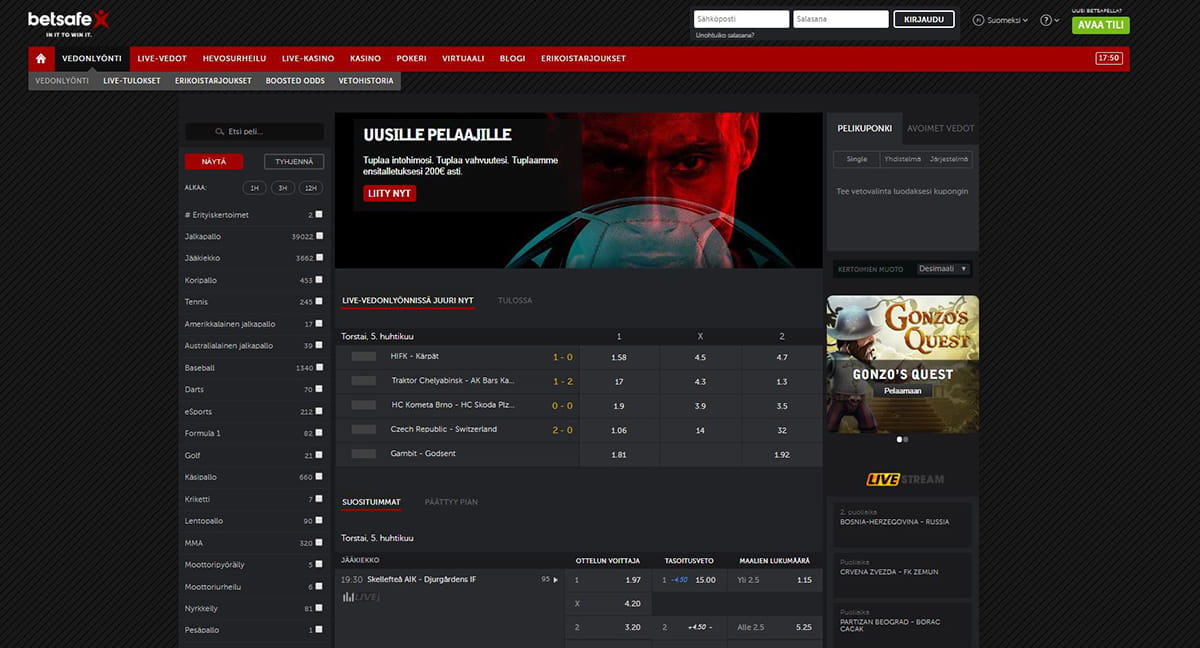Switch to the Päättyy pian tab
The width and height of the screenshot is (1200, 648).
451,502
